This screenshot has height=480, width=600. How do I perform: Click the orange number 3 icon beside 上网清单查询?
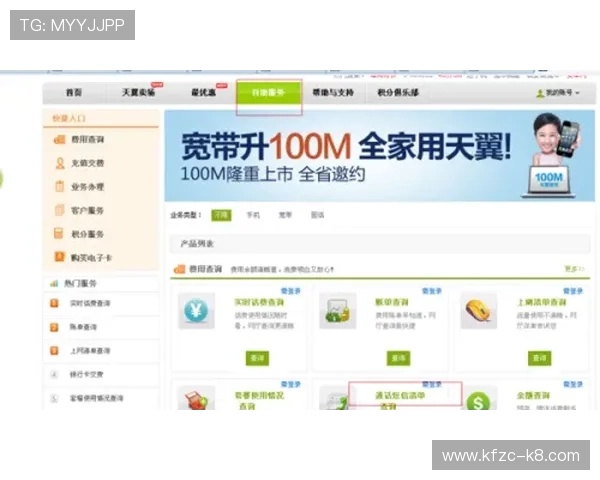pos(54,351)
